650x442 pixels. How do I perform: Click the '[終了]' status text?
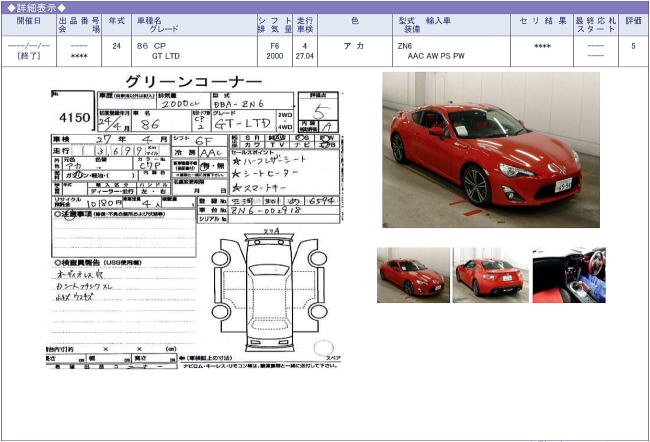click(x=29, y=56)
